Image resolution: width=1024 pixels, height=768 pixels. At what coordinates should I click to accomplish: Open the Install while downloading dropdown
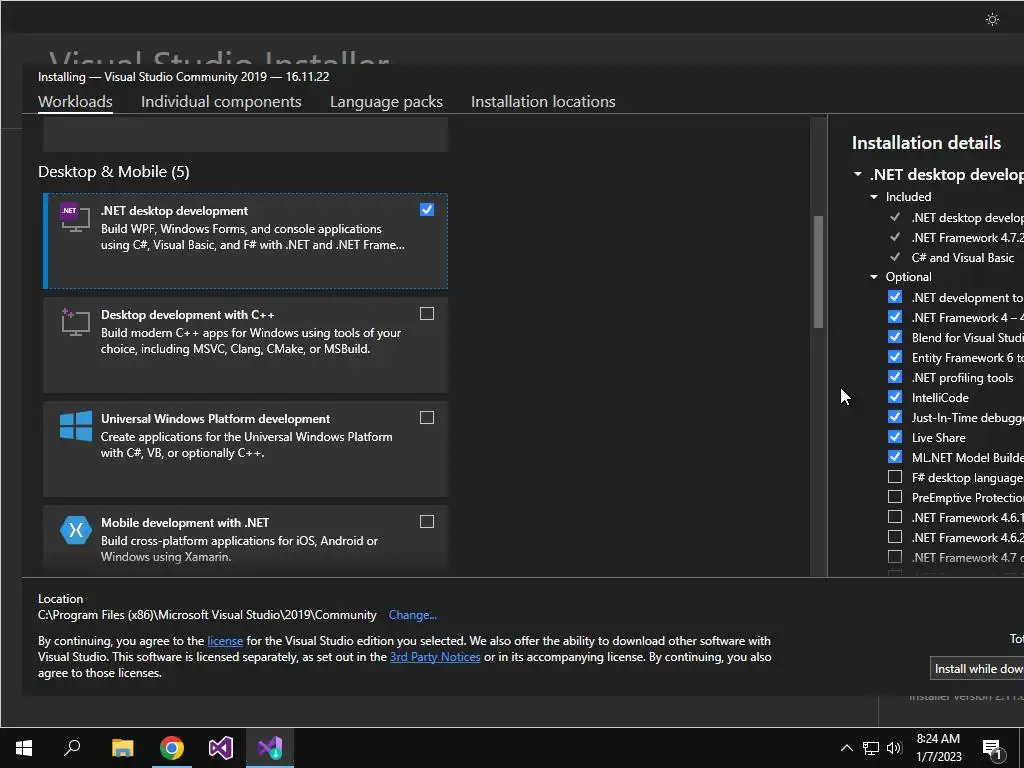click(977, 669)
